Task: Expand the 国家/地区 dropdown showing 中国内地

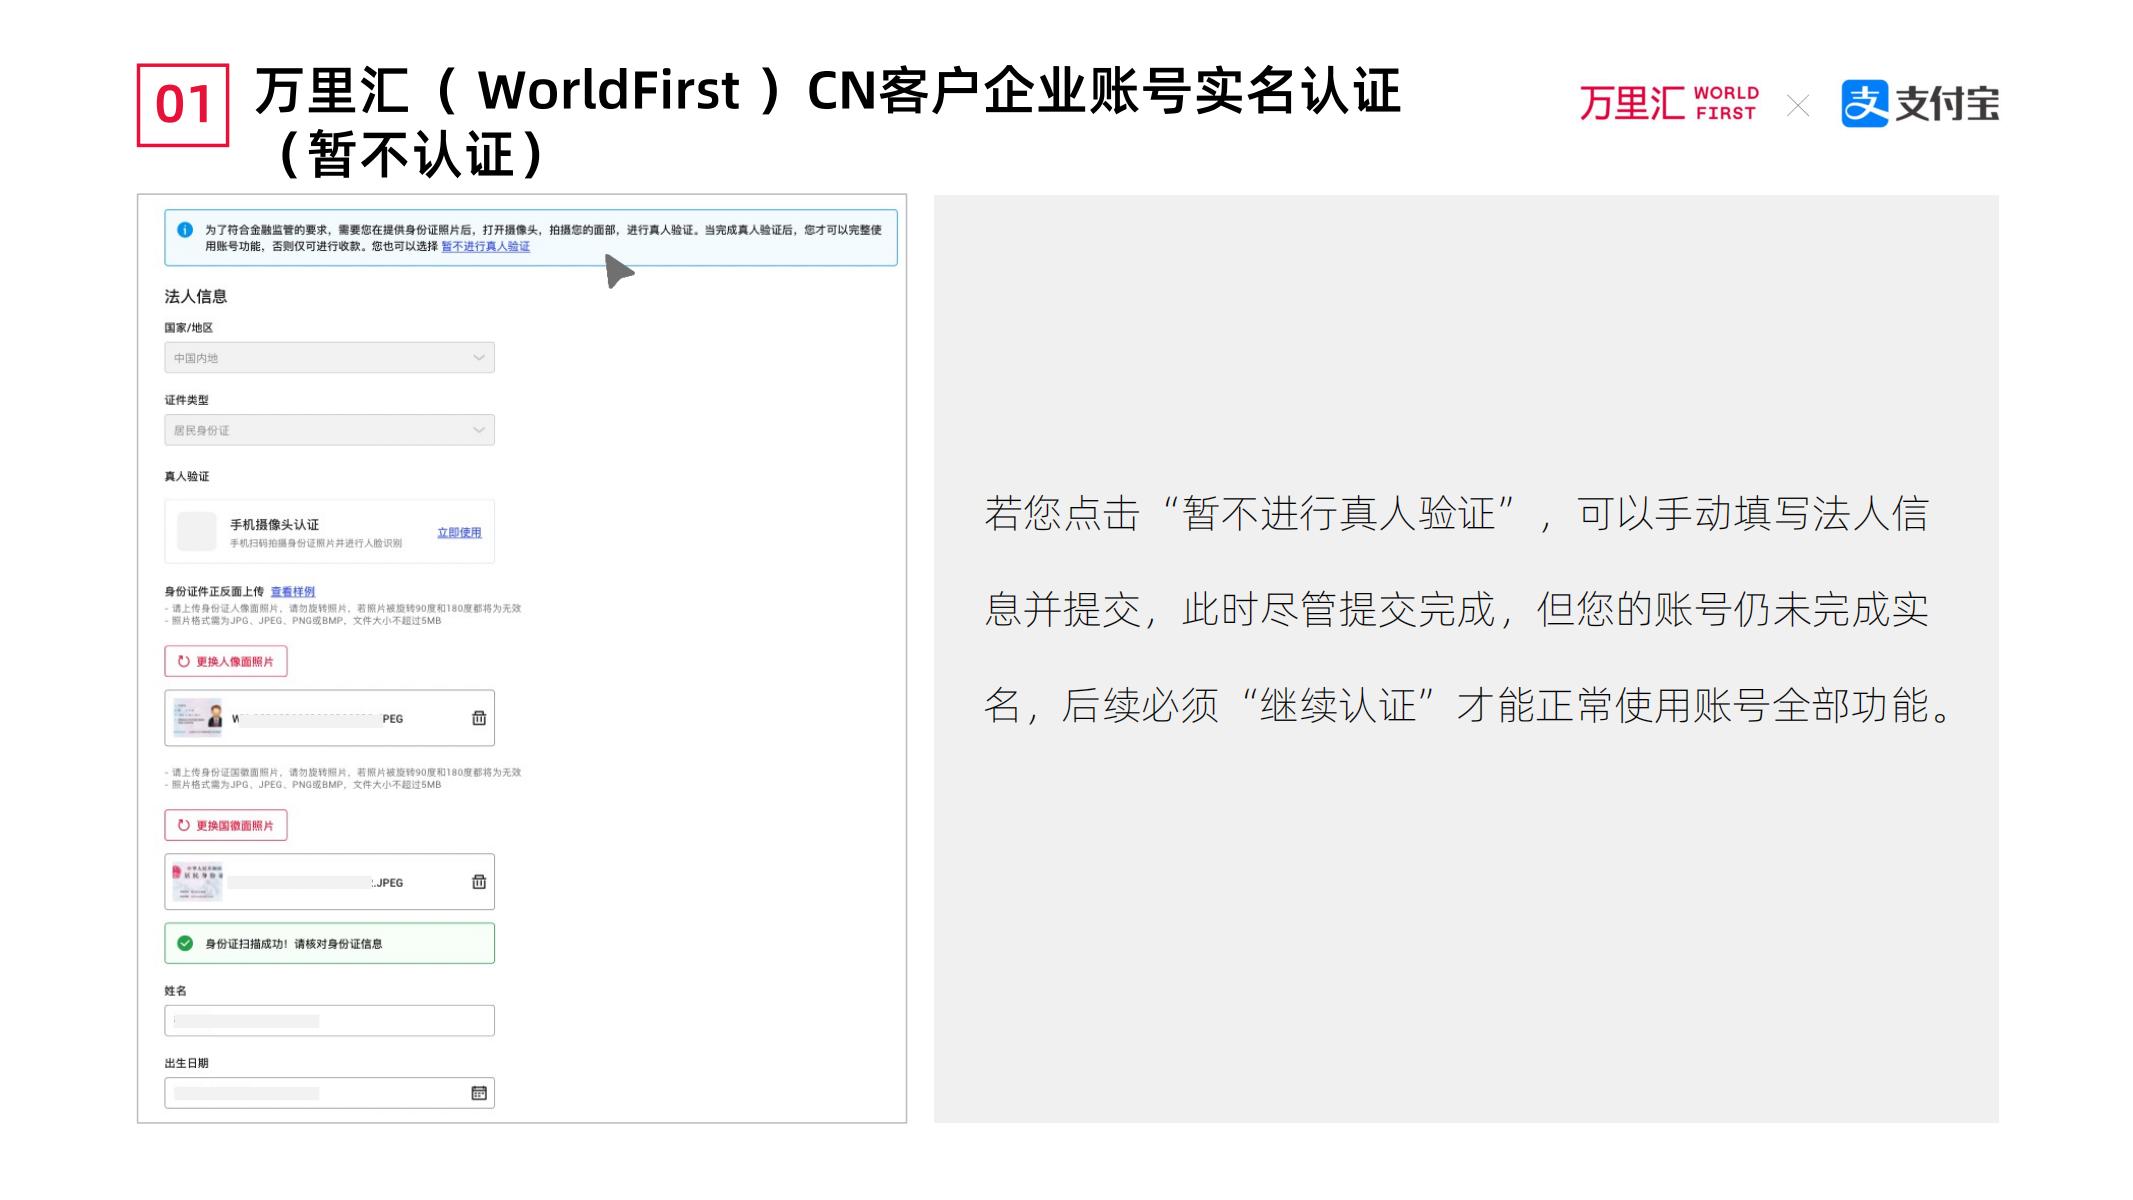Action: (329, 358)
